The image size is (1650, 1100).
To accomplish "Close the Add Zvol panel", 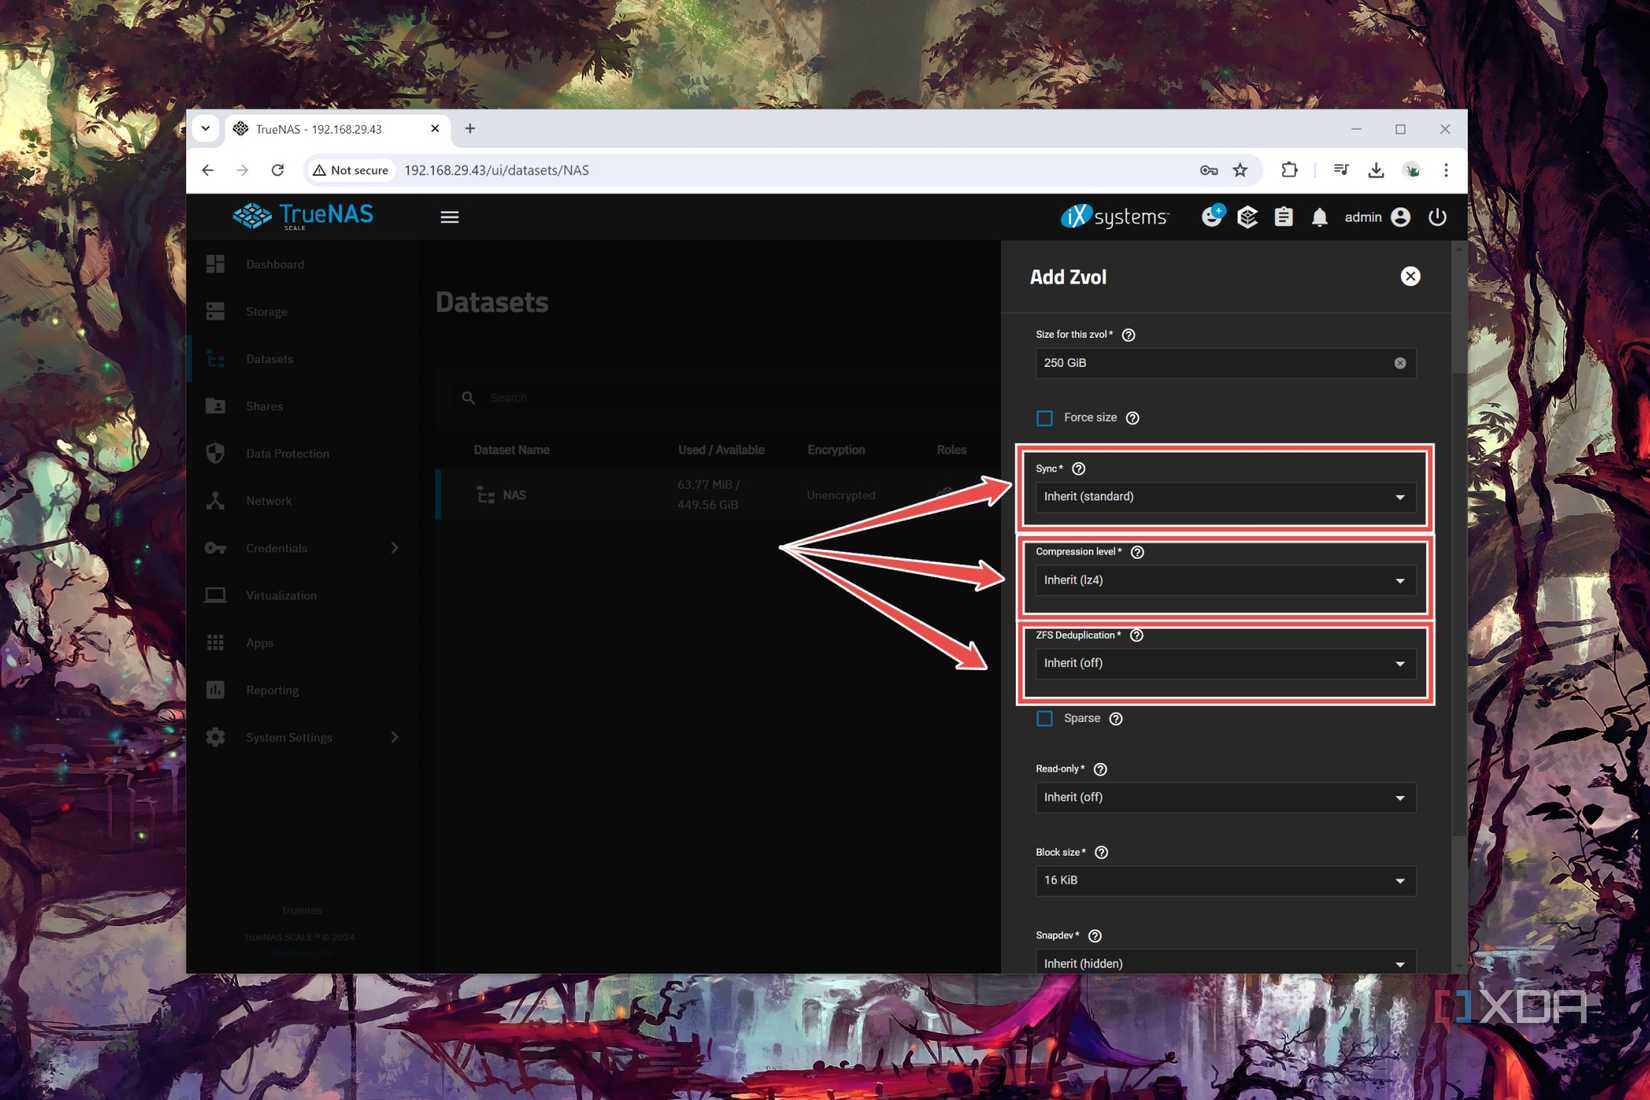I will [1410, 276].
